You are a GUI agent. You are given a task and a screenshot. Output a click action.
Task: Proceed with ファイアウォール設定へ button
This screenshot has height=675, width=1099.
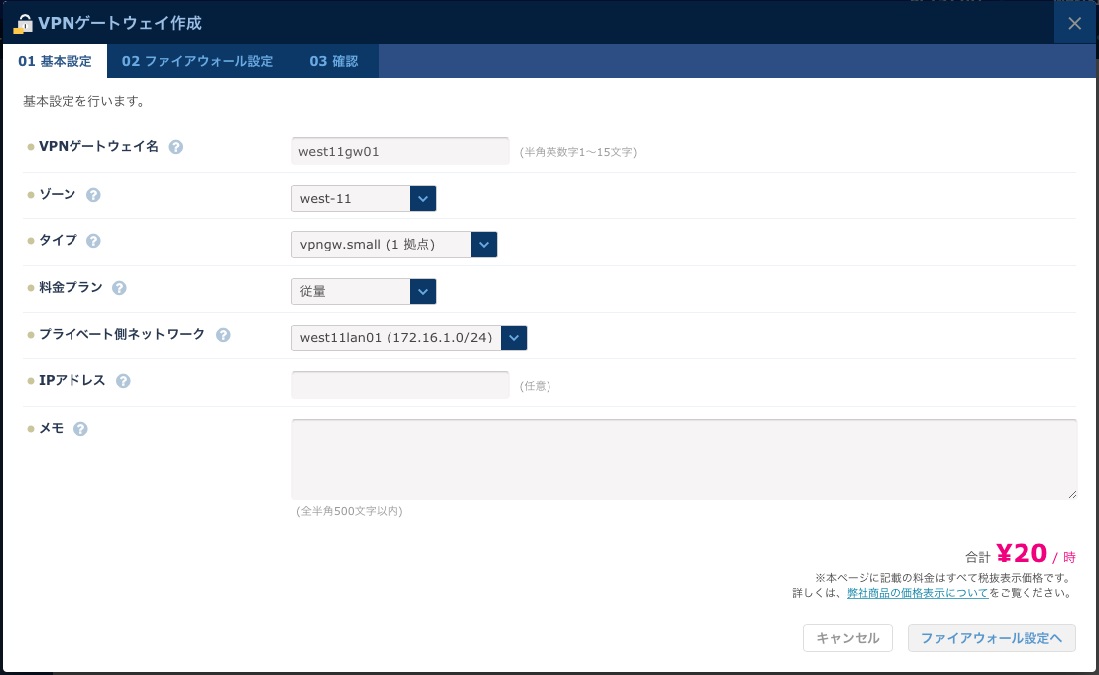tap(991, 638)
